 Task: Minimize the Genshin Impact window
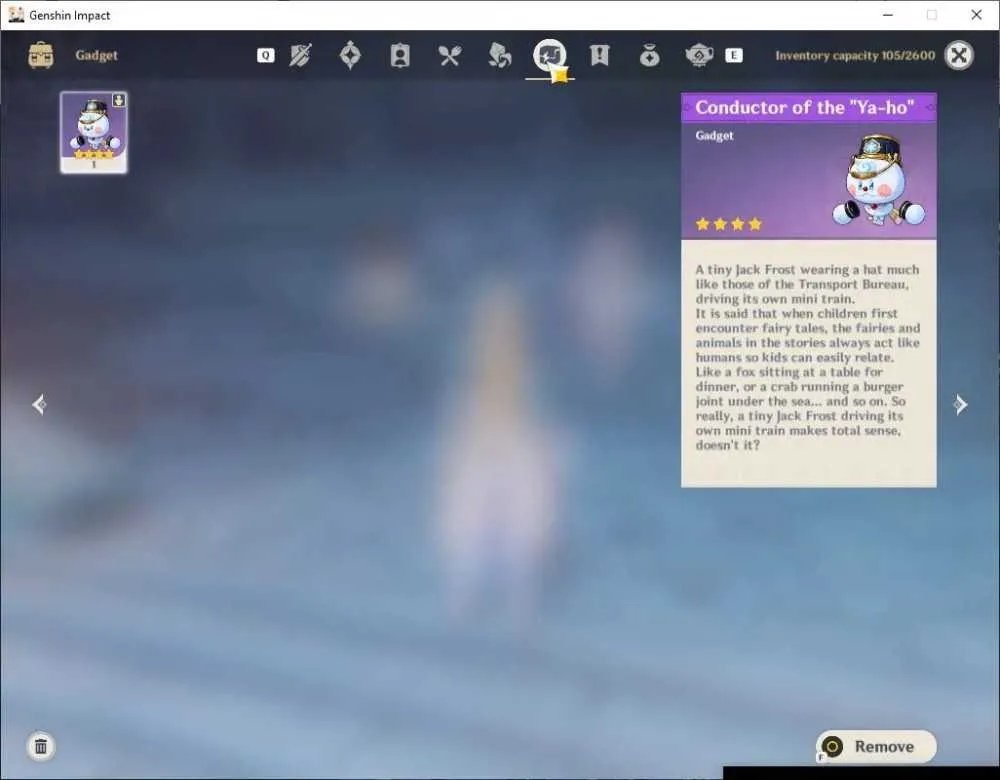888,15
